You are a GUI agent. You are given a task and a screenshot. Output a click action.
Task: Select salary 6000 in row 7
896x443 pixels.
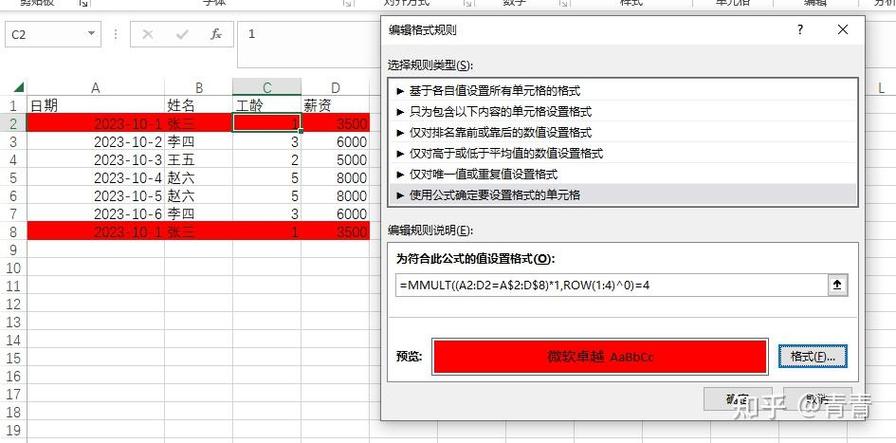coord(335,214)
